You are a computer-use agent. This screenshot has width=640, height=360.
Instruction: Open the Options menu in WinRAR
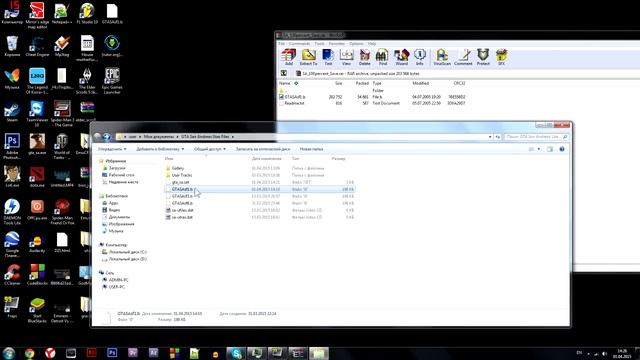click(356, 44)
